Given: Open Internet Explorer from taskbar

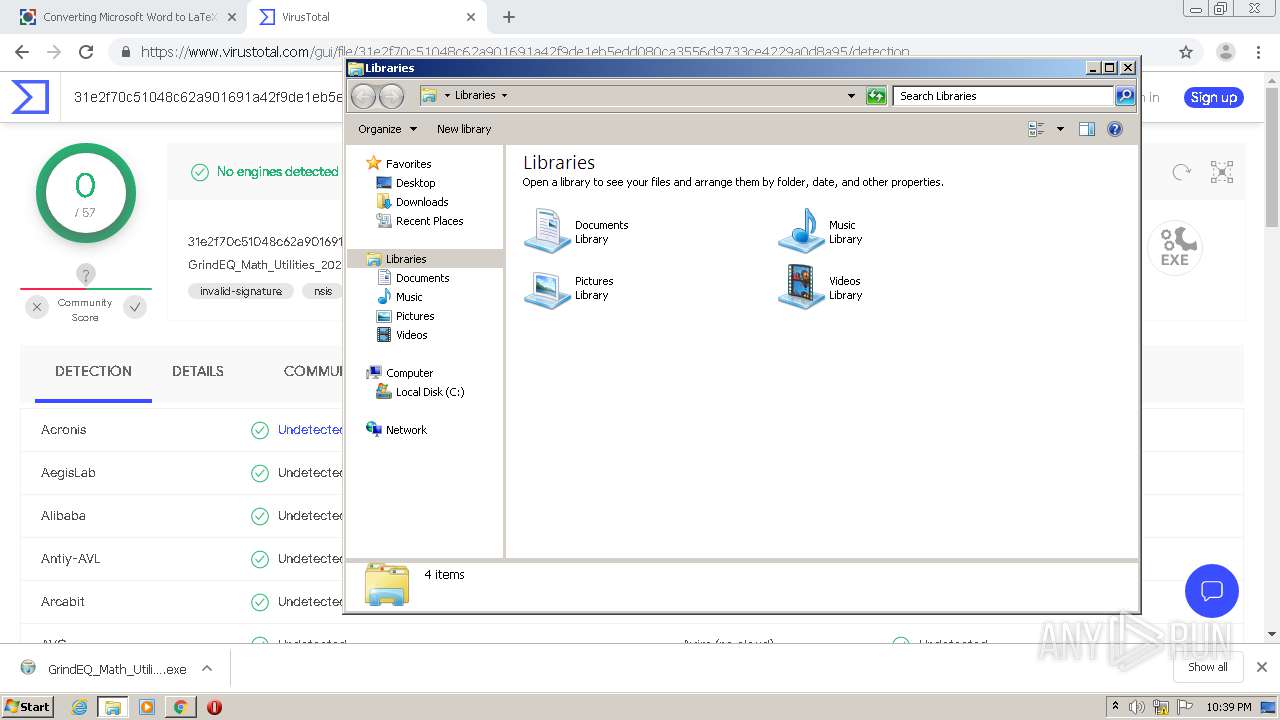Looking at the screenshot, I should [81, 706].
